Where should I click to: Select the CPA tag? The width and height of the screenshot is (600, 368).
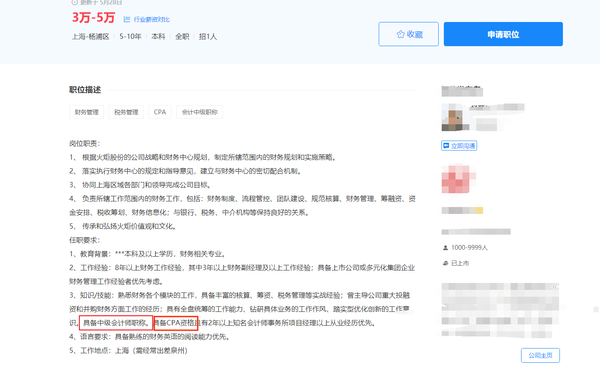[x=160, y=112]
